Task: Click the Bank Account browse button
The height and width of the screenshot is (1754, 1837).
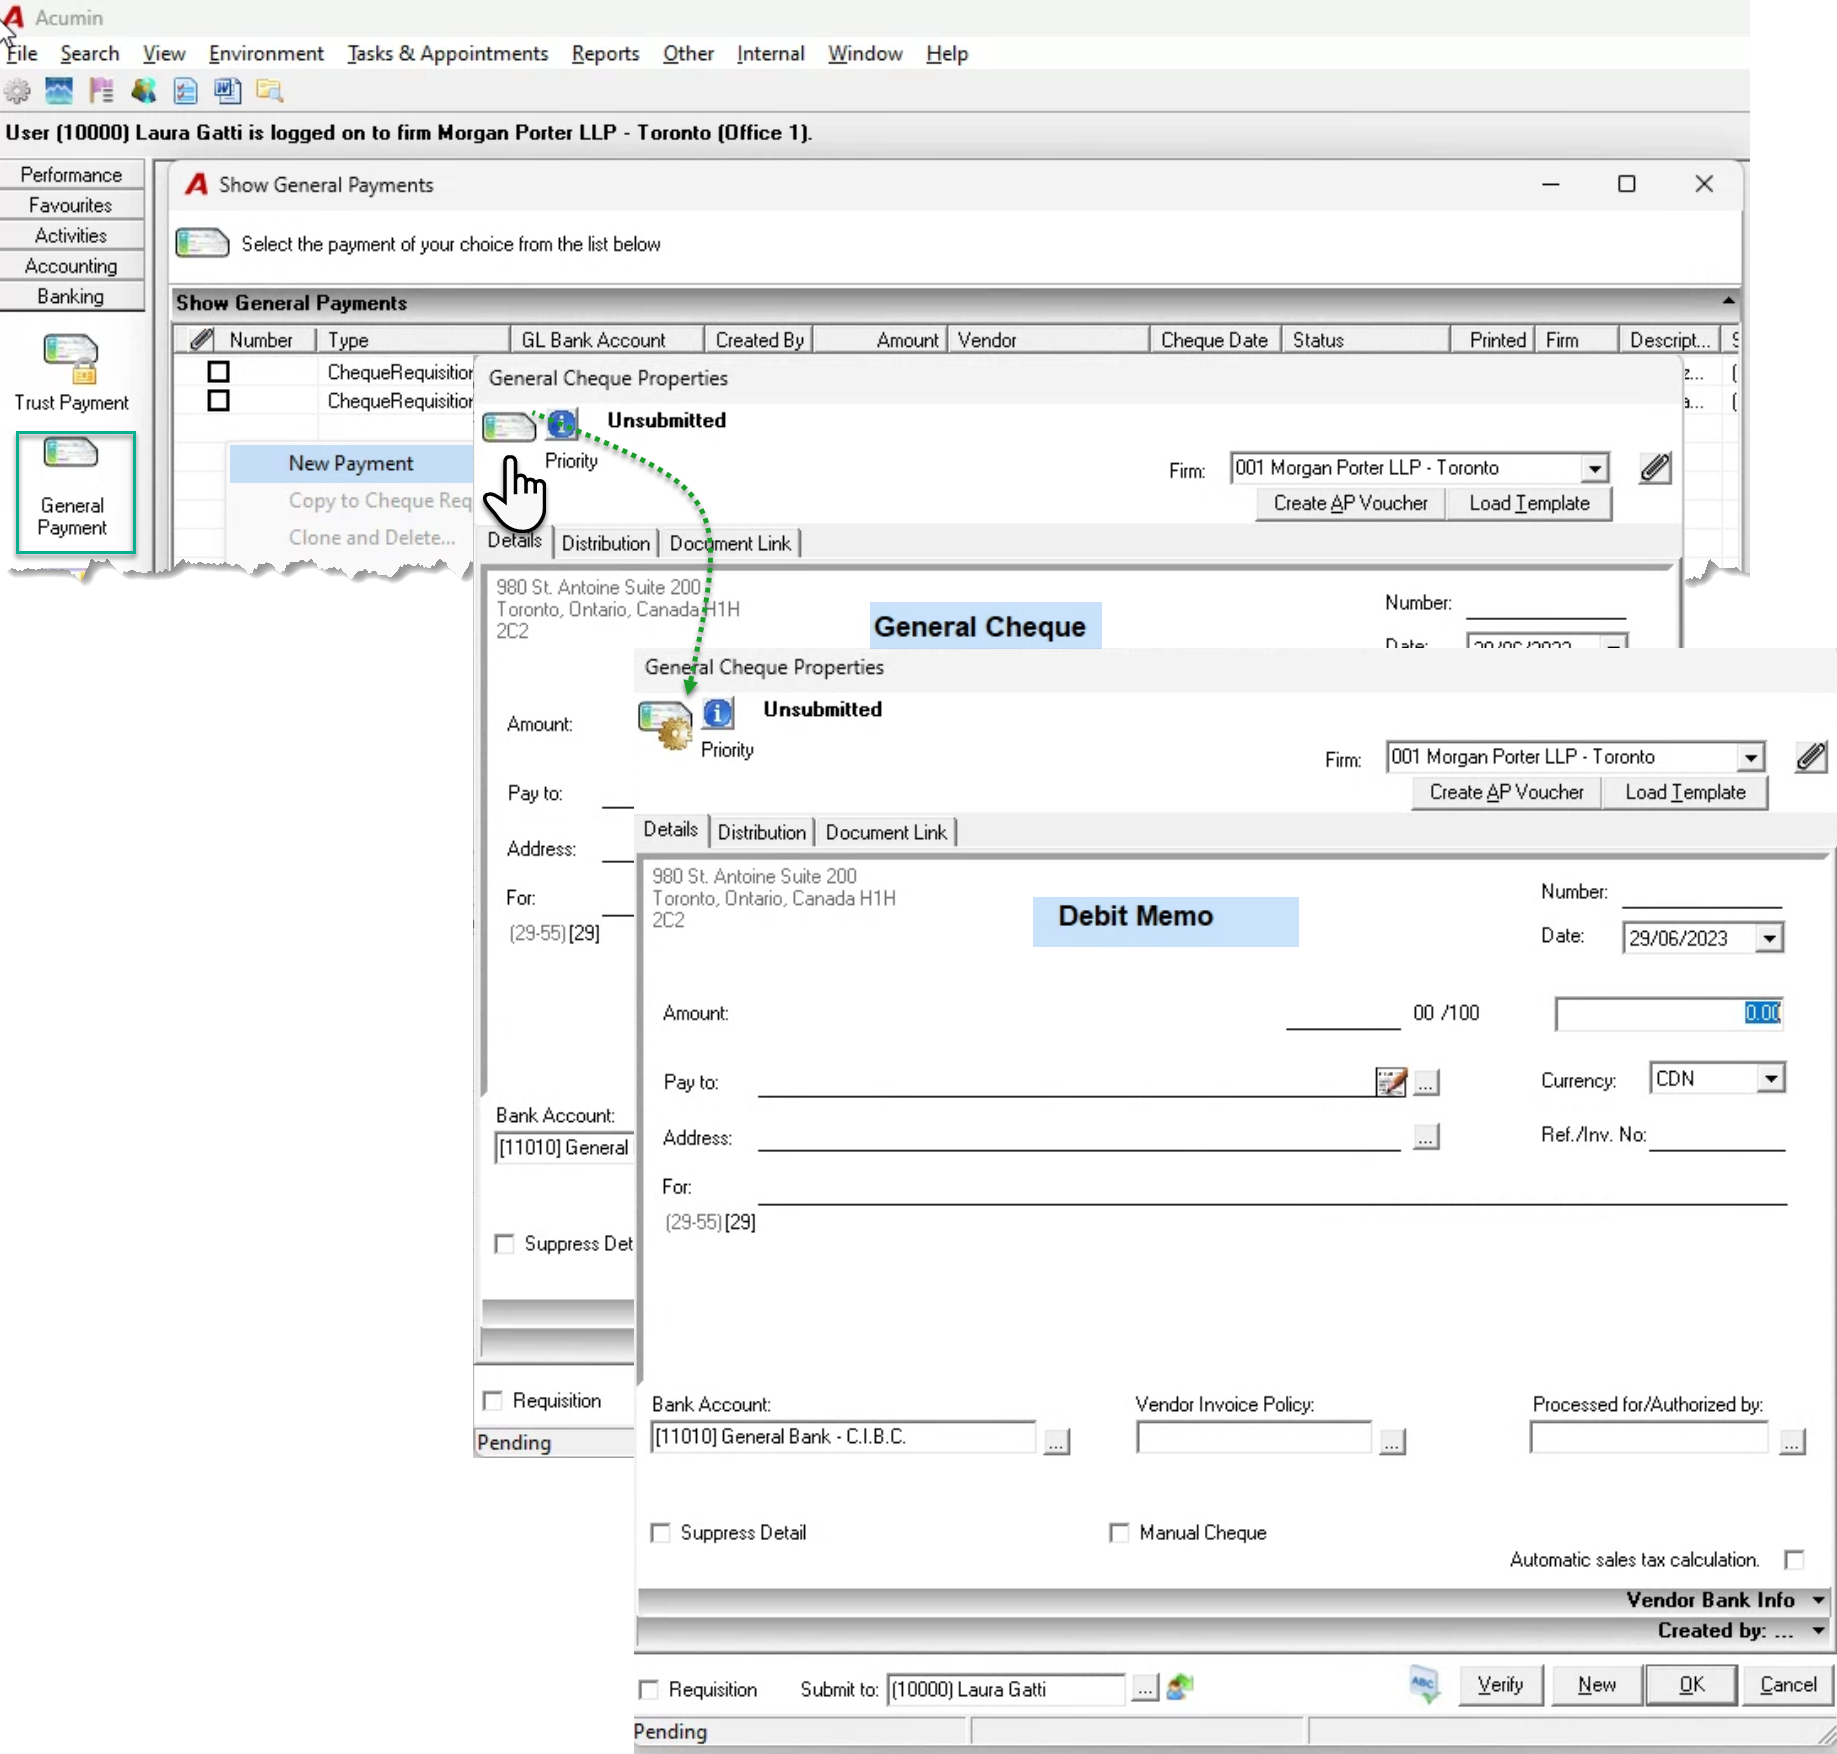Action: (x=1056, y=1441)
